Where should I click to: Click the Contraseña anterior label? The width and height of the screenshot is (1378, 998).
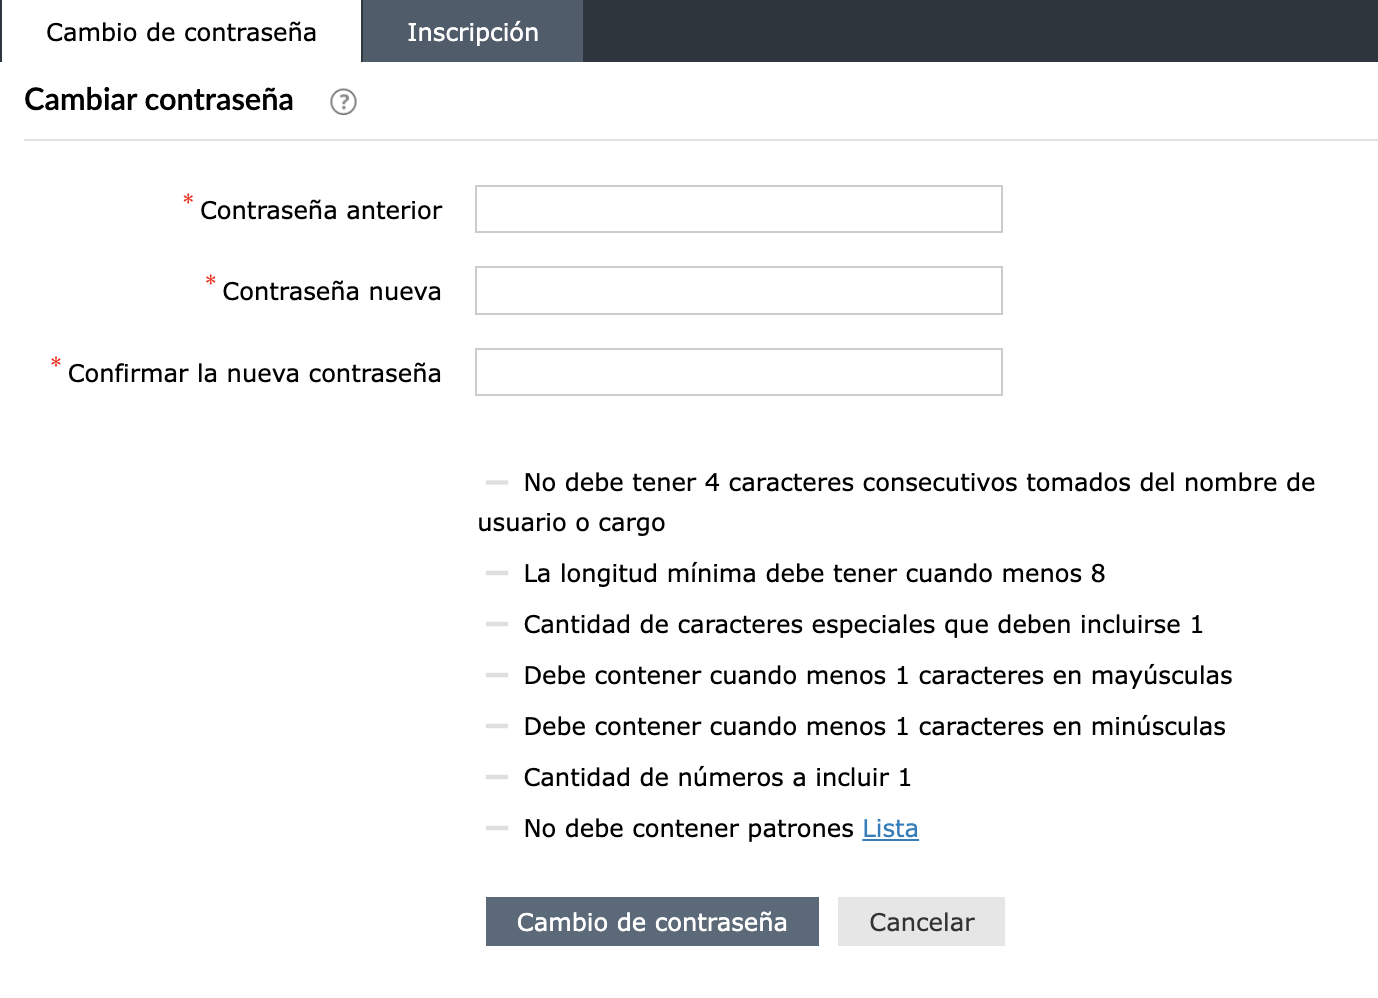click(x=320, y=211)
